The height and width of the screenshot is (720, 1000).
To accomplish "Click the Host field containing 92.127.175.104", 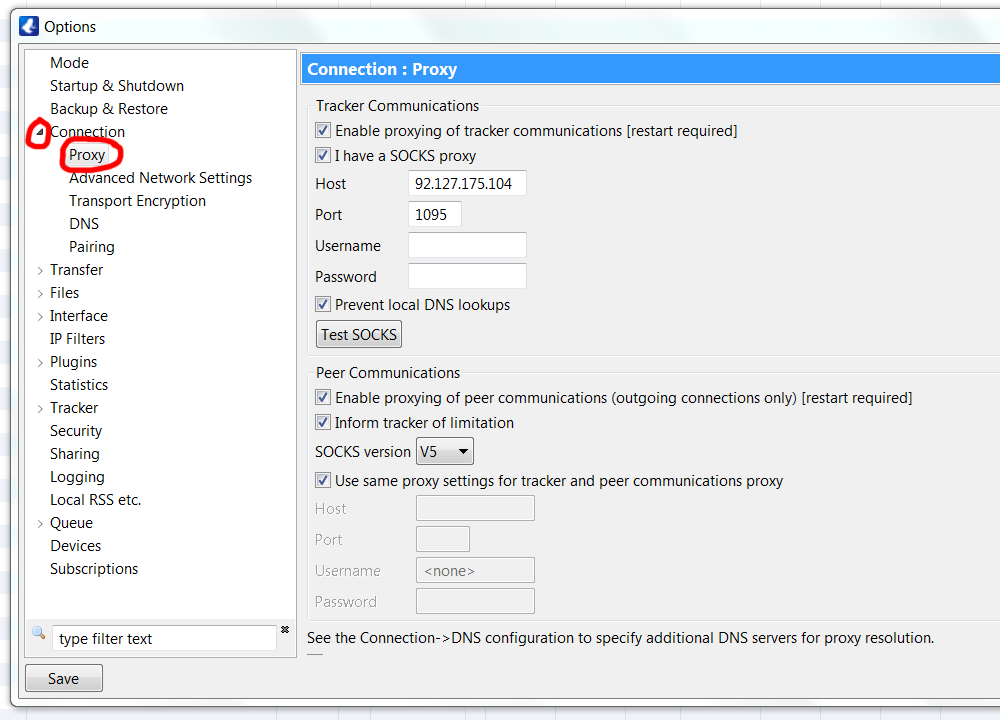I will [x=467, y=184].
